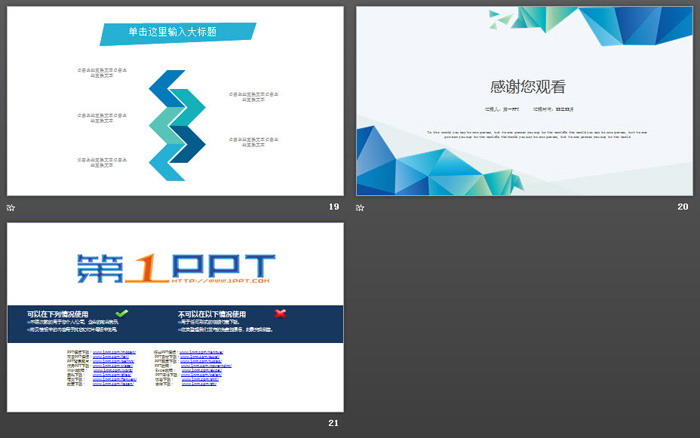The width and height of the screenshot is (700, 438).
Task: Click the animation star icon under slide 20
Action: [360, 208]
